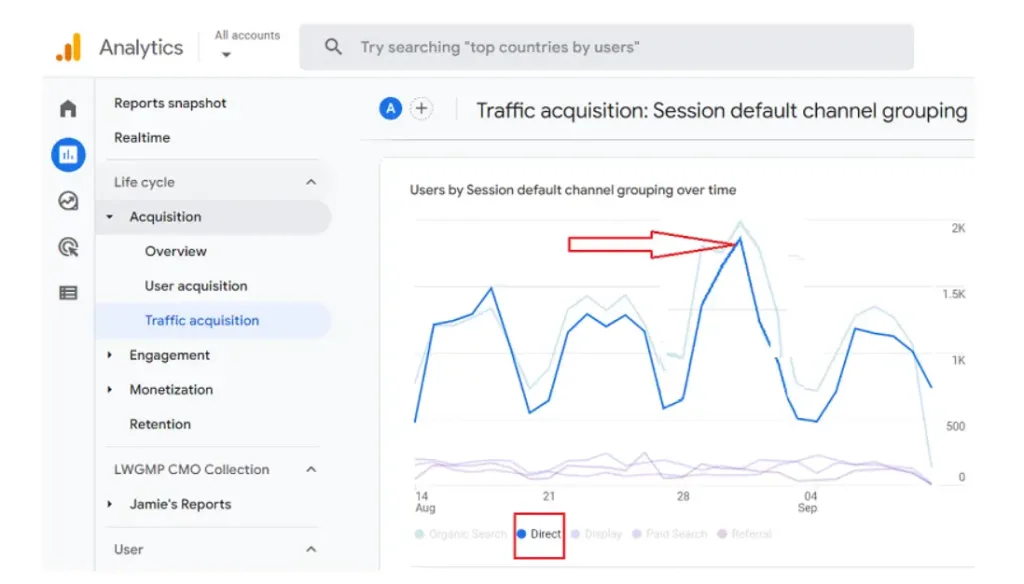Select the Reports bar chart icon
This screenshot has height=584, width=1024.
click(x=68, y=154)
